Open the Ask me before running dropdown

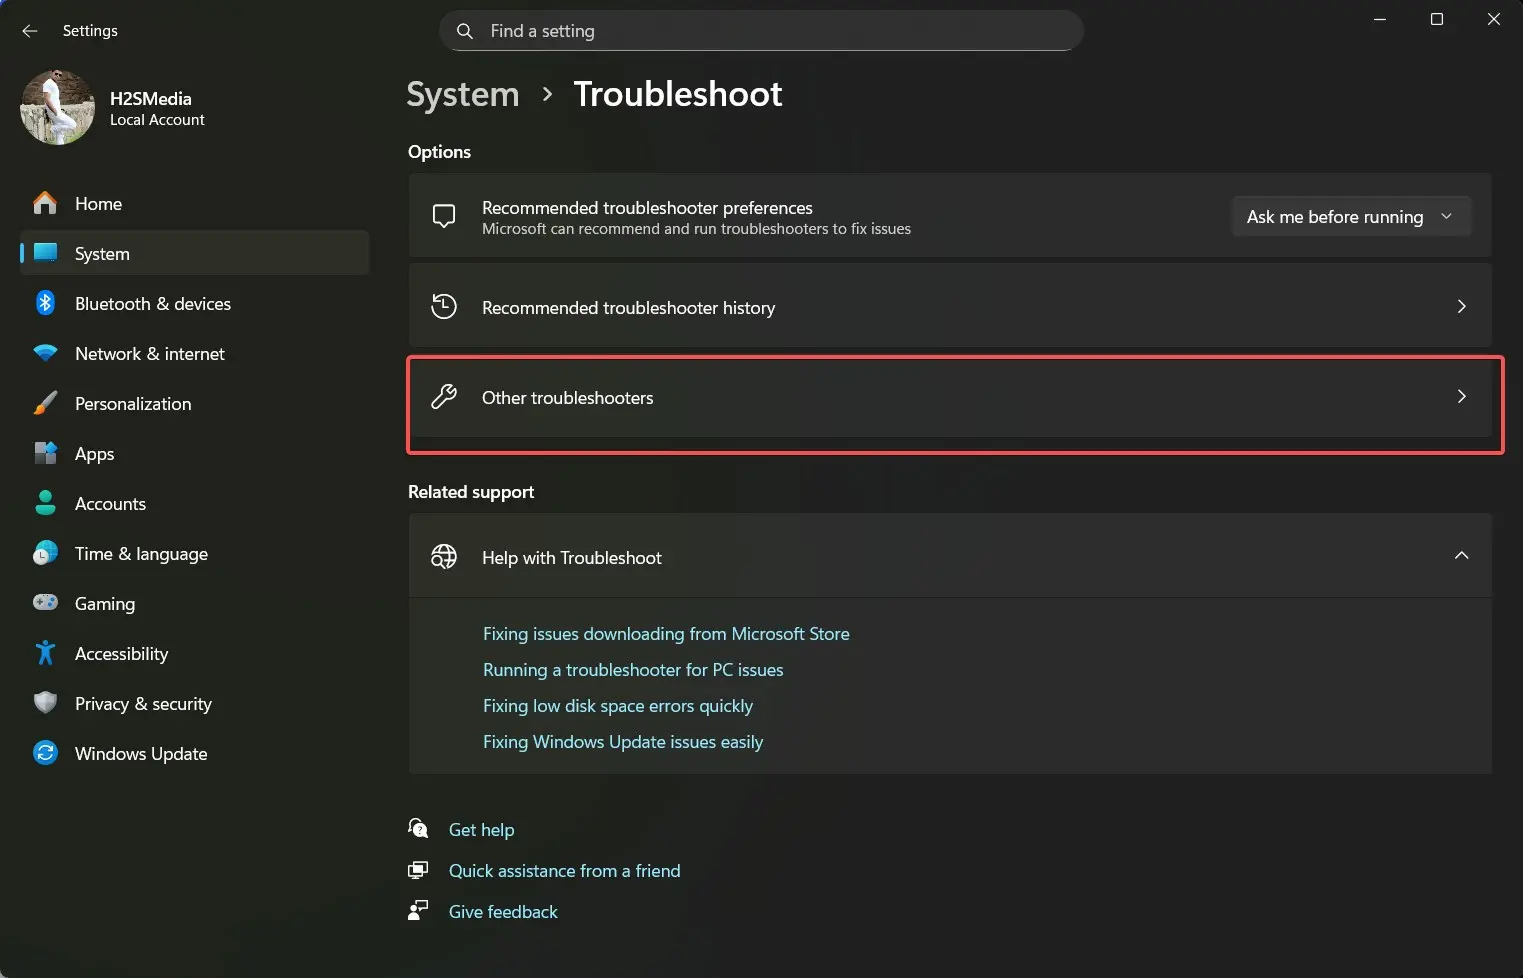(1351, 217)
